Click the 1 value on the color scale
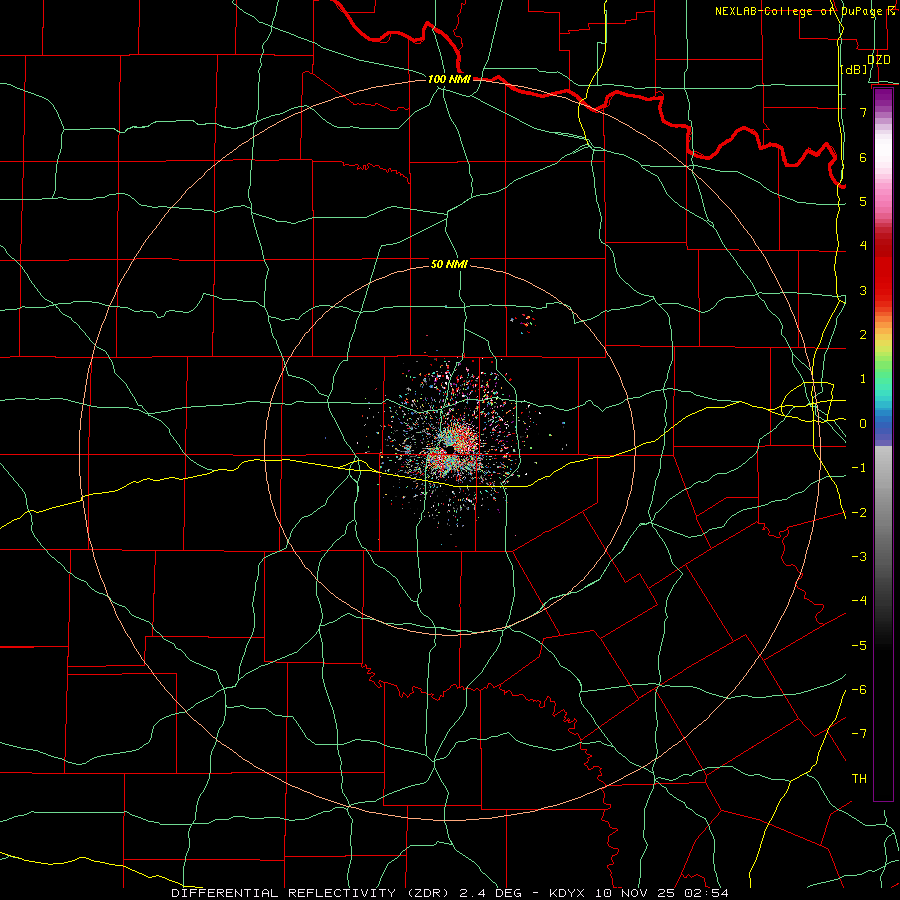Screen dimensions: 900x900 coord(863,379)
